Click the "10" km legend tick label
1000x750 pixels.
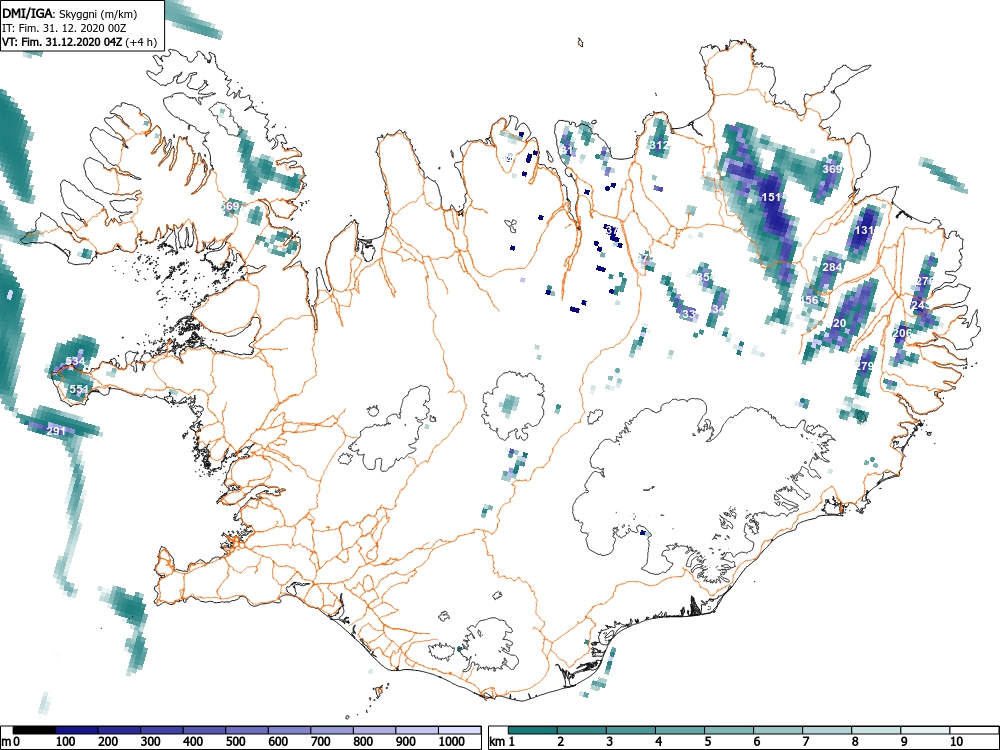[x=956, y=742]
